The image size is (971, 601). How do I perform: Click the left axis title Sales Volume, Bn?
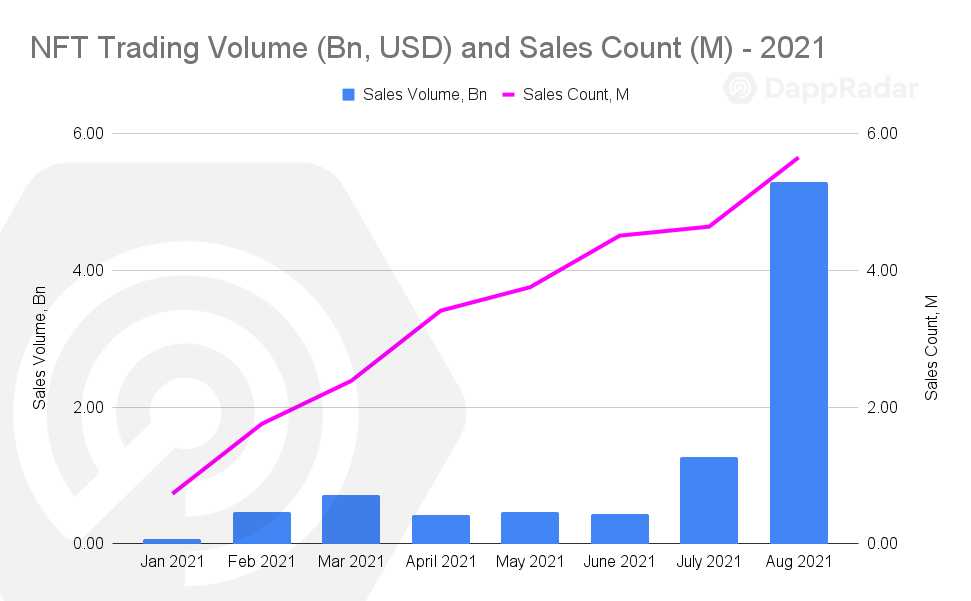[x=39, y=347]
